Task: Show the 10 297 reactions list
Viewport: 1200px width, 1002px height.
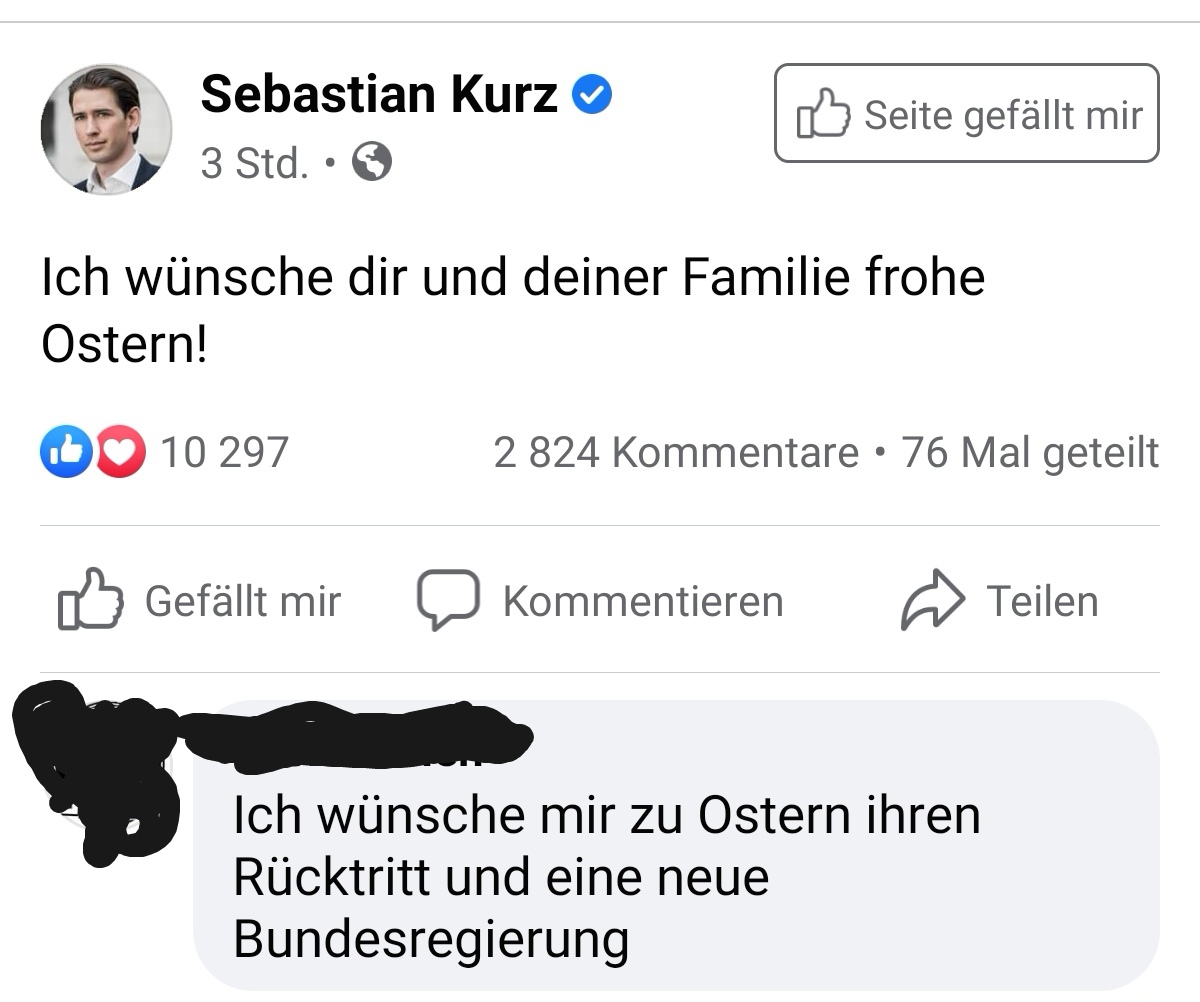Action: [x=224, y=452]
